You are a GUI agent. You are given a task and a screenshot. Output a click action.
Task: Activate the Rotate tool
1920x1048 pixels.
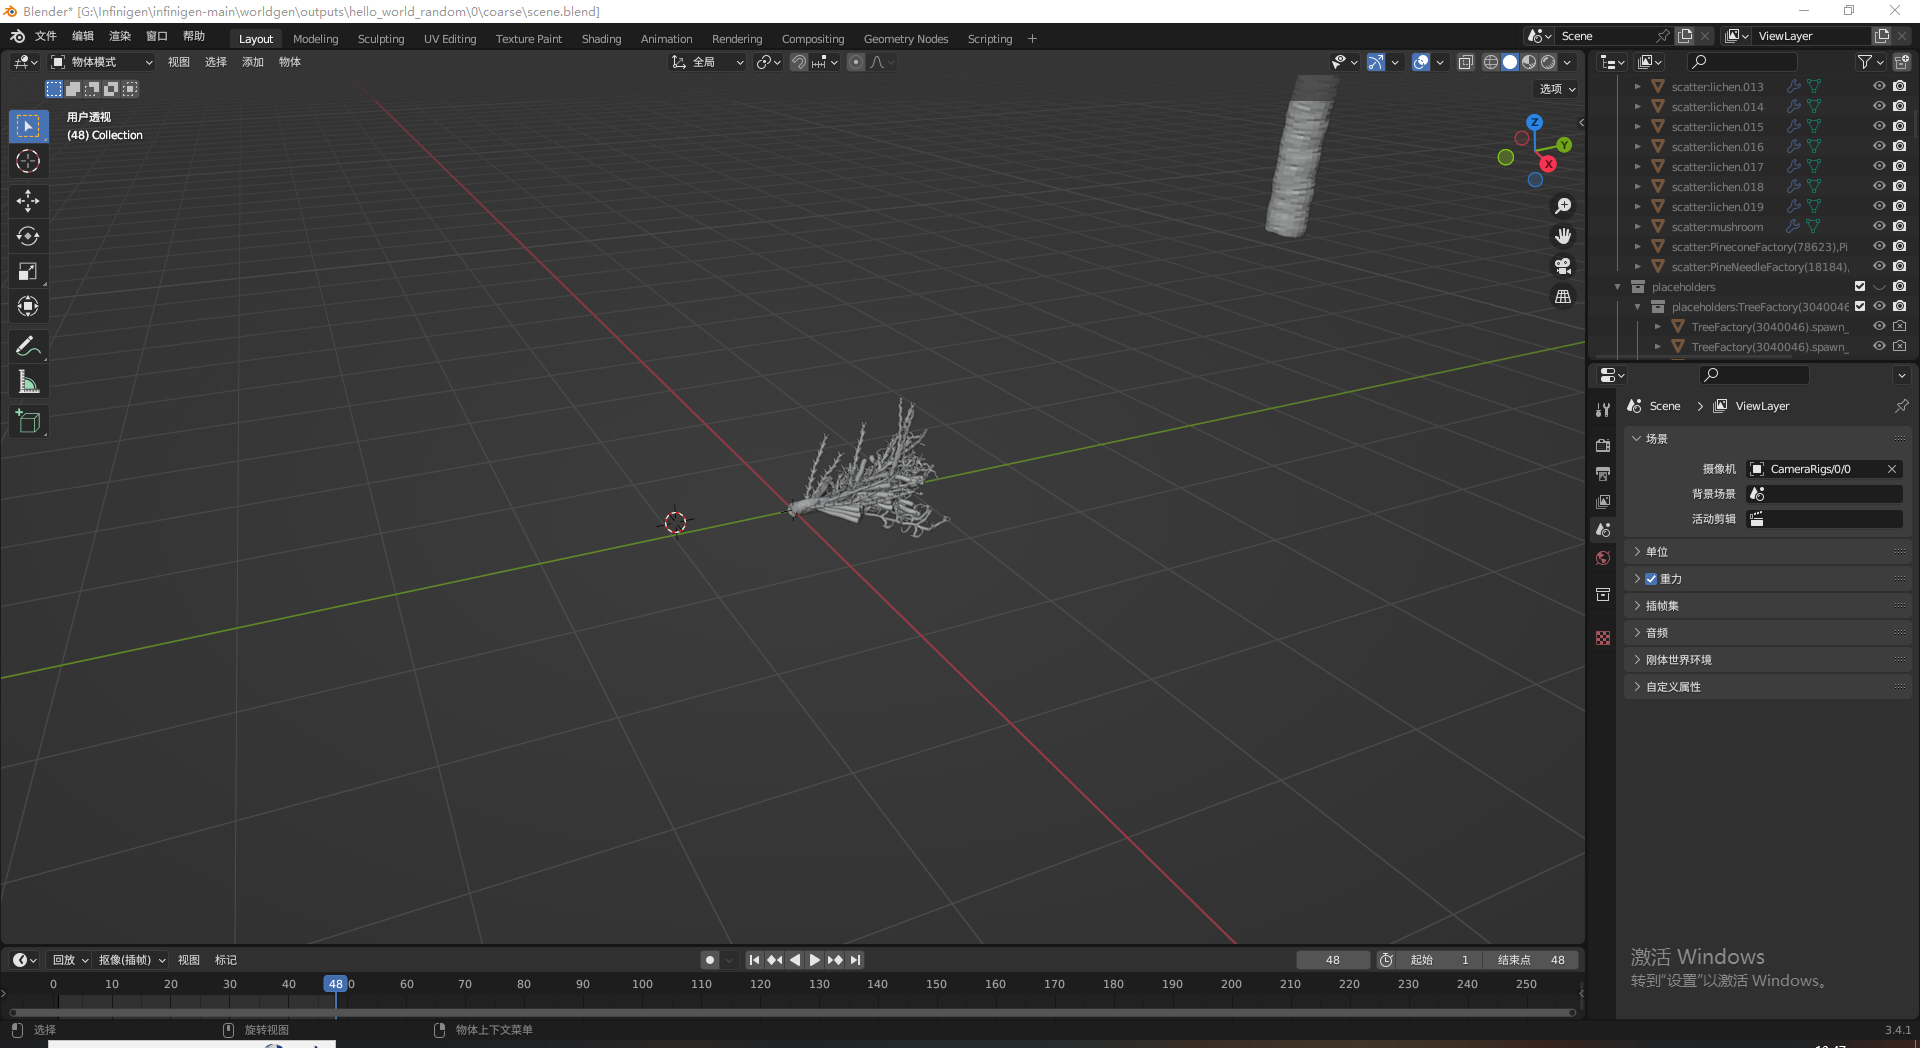28,236
